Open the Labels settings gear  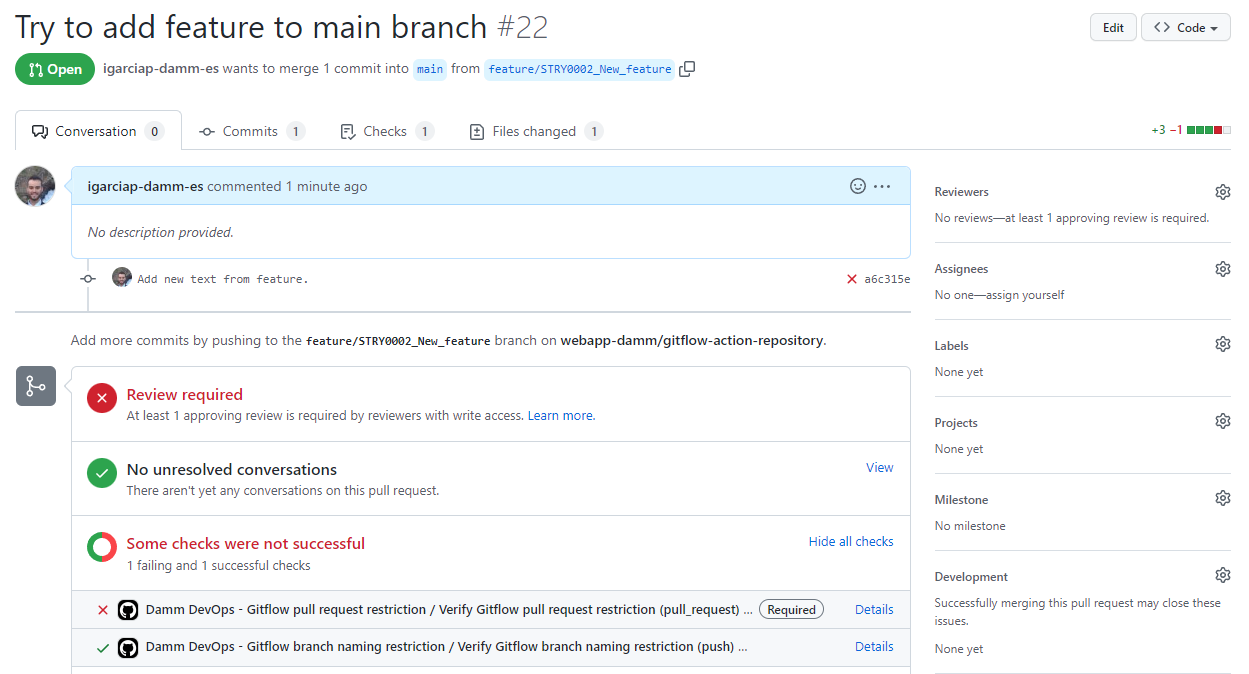[1222, 343]
